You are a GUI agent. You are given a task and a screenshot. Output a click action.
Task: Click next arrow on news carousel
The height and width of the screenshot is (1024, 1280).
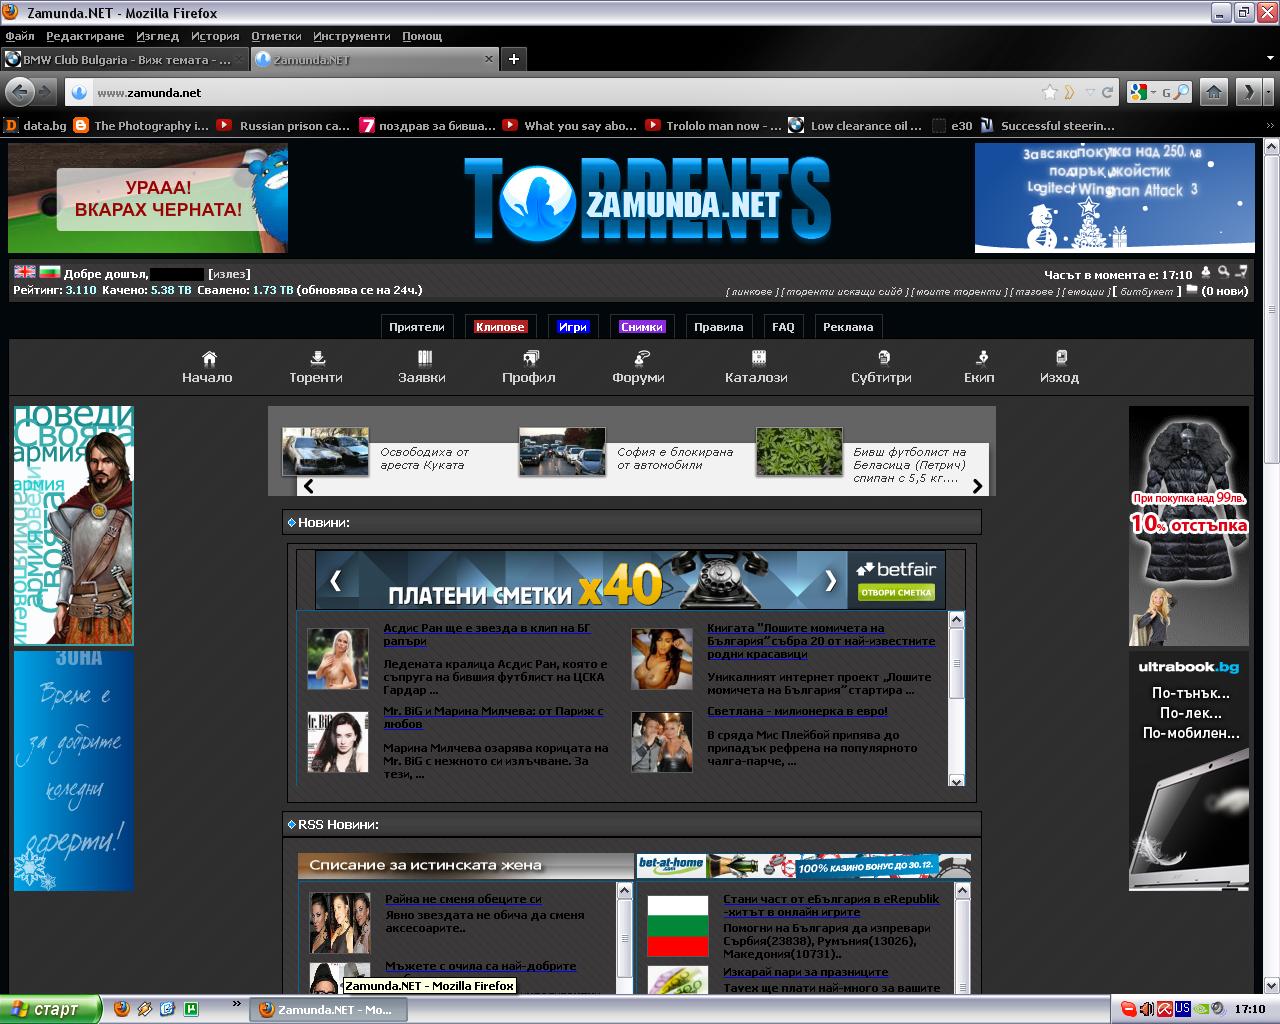977,486
